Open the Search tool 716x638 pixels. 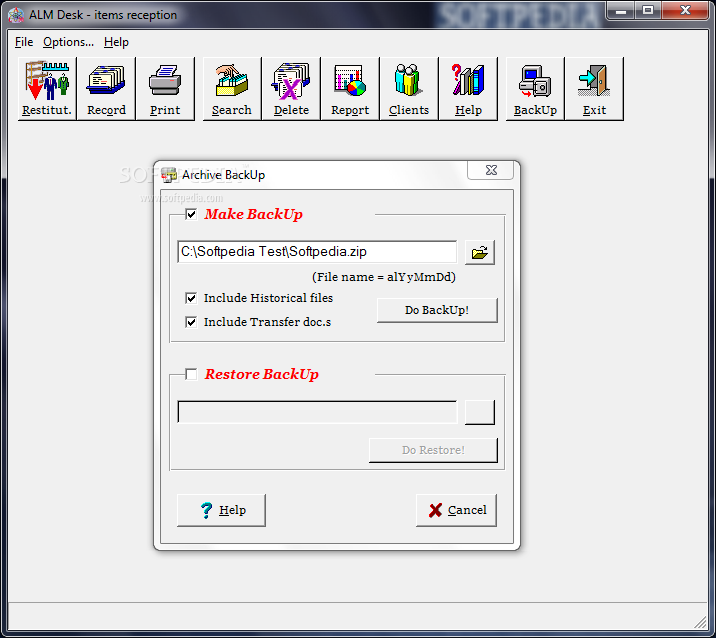[x=232, y=89]
